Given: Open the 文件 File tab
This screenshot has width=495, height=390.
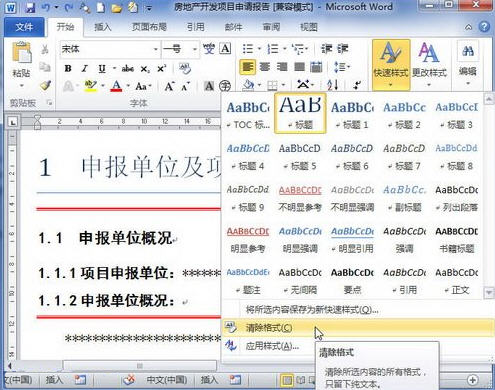Looking at the screenshot, I should [x=24, y=27].
